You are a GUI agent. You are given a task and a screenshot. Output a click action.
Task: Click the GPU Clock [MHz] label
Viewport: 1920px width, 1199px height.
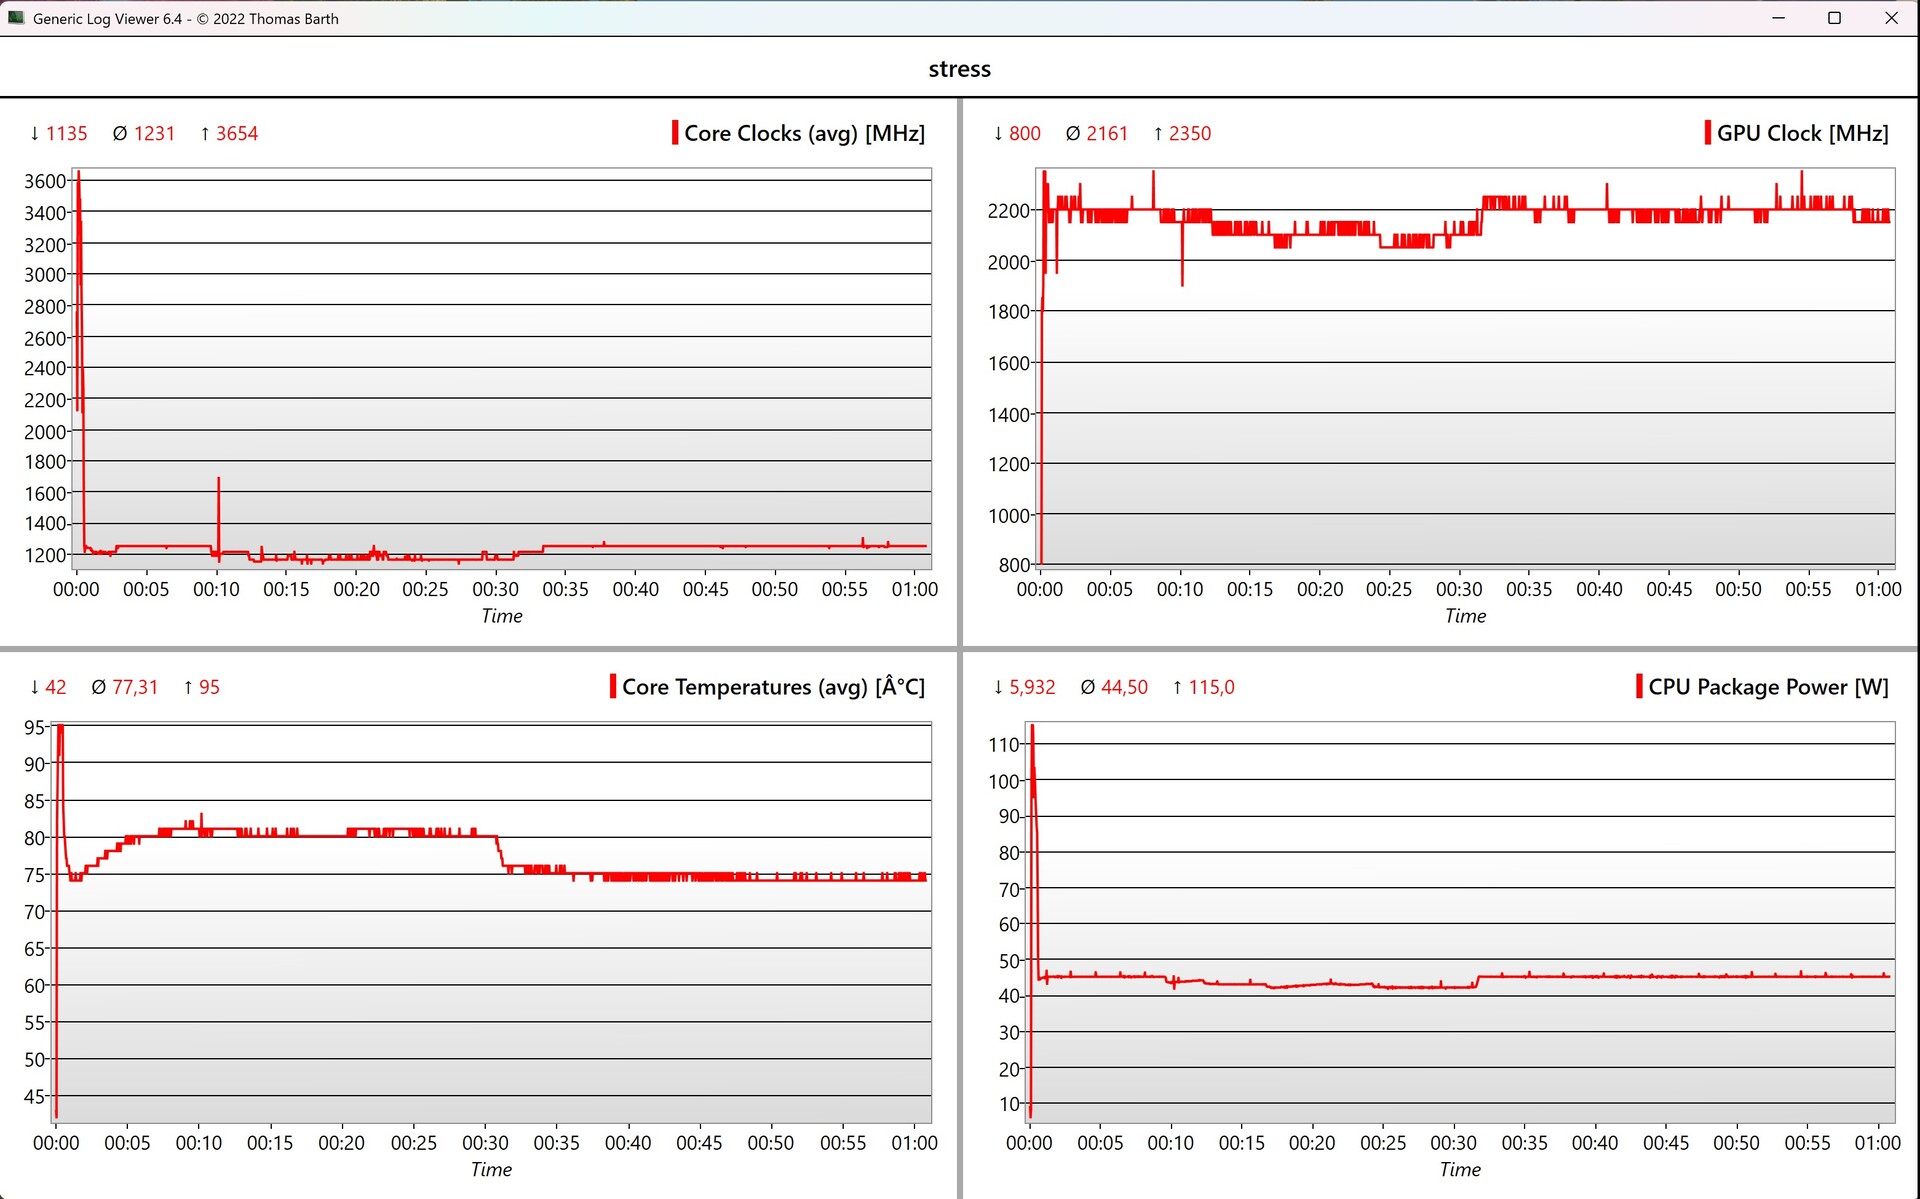click(x=1802, y=133)
